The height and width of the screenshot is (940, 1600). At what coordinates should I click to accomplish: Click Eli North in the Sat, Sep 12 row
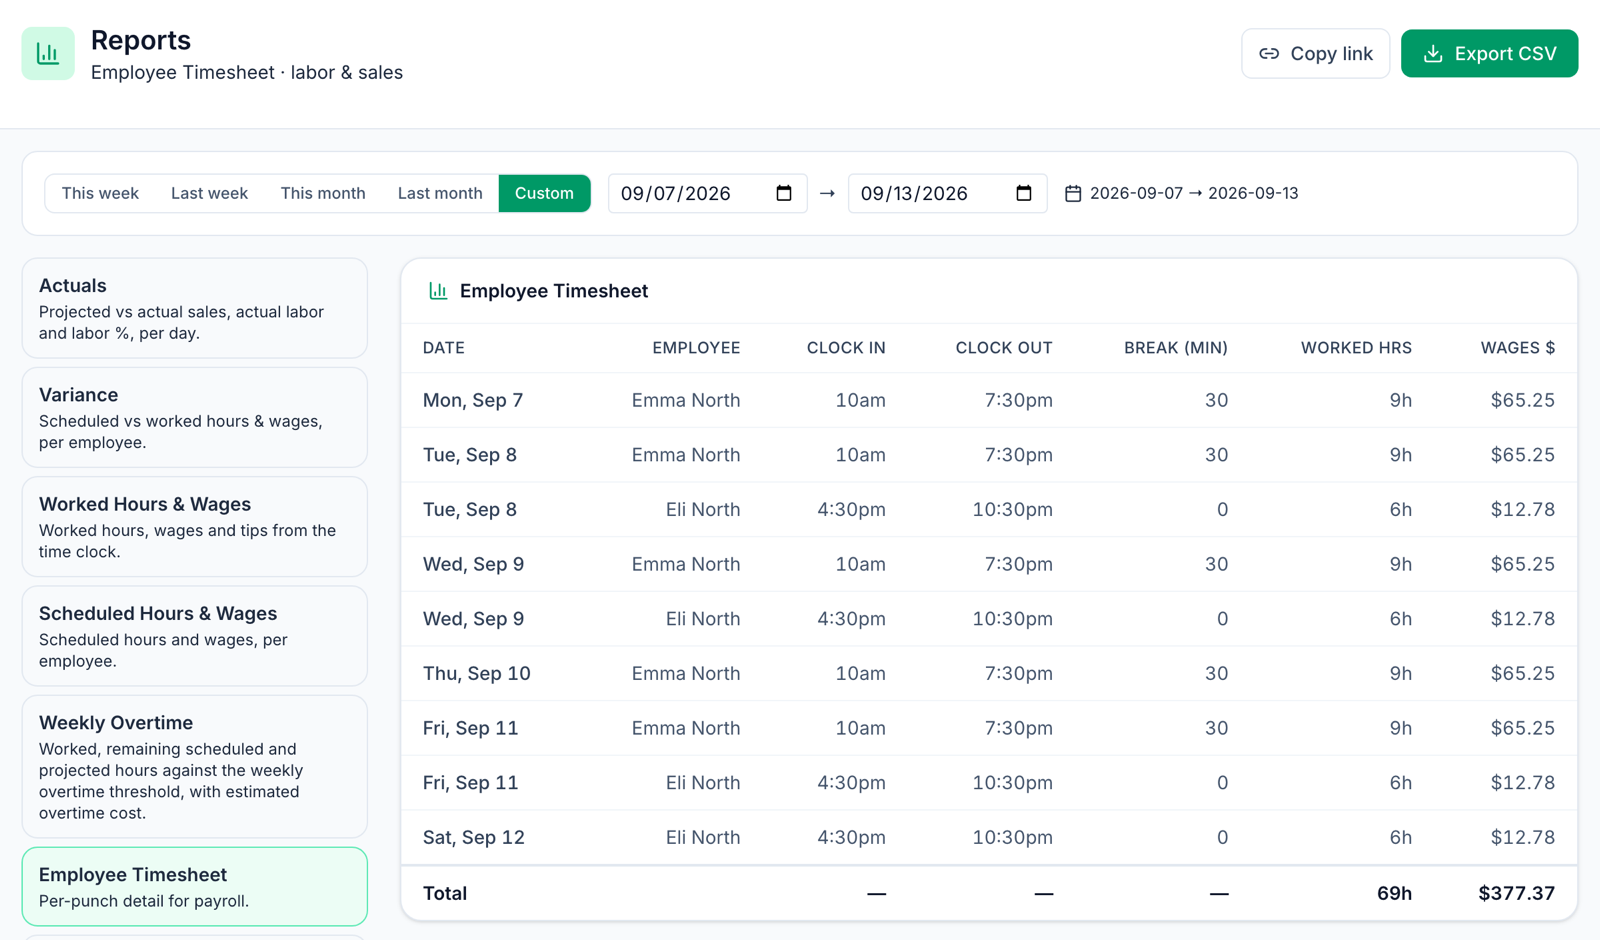pos(703,837)
